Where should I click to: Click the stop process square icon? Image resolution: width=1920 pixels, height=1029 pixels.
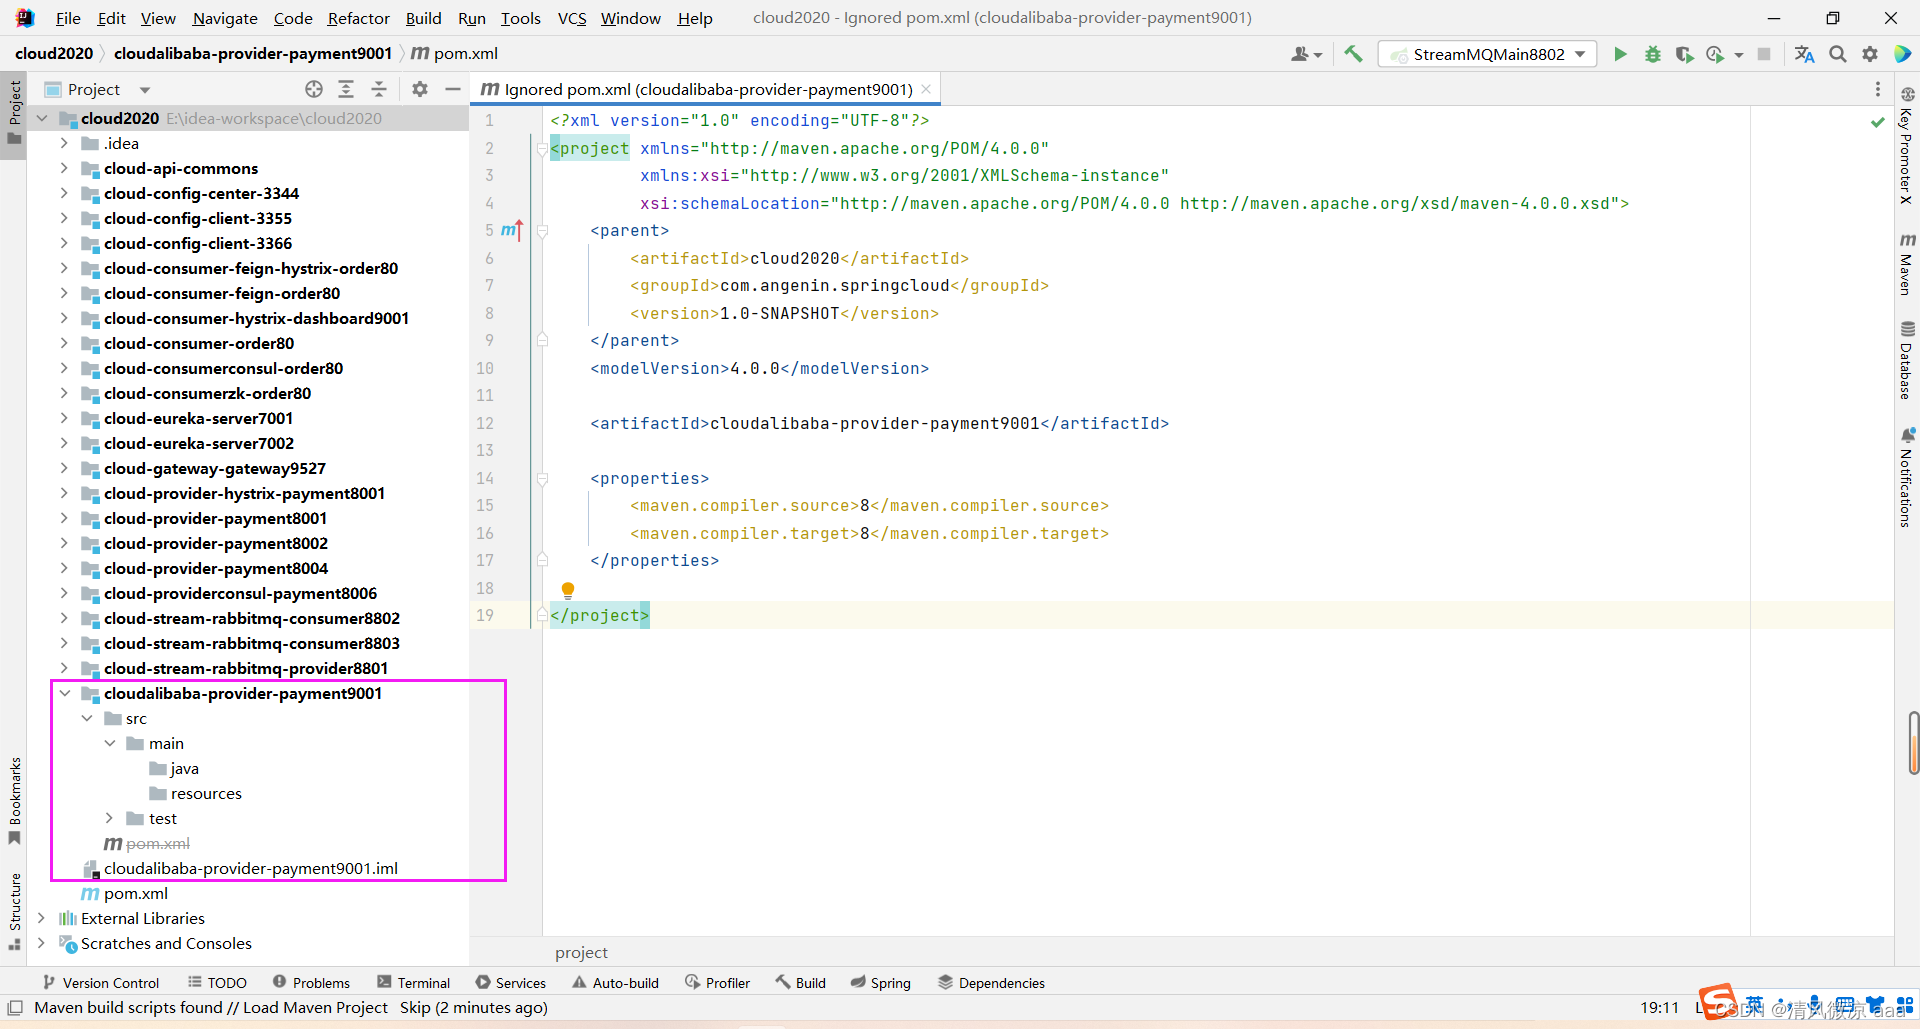tap(1764, 54)
